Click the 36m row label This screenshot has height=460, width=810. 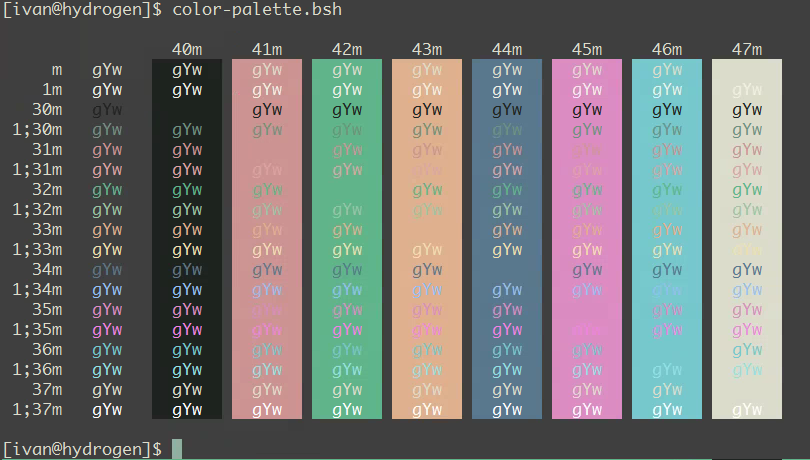pos(47,349)
